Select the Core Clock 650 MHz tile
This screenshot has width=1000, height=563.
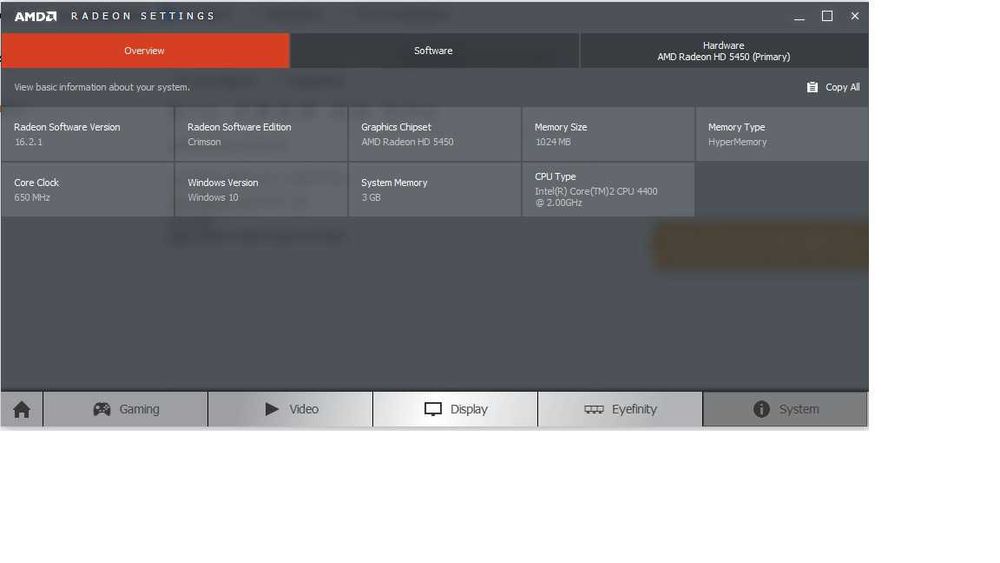click(x=87, y=189)
